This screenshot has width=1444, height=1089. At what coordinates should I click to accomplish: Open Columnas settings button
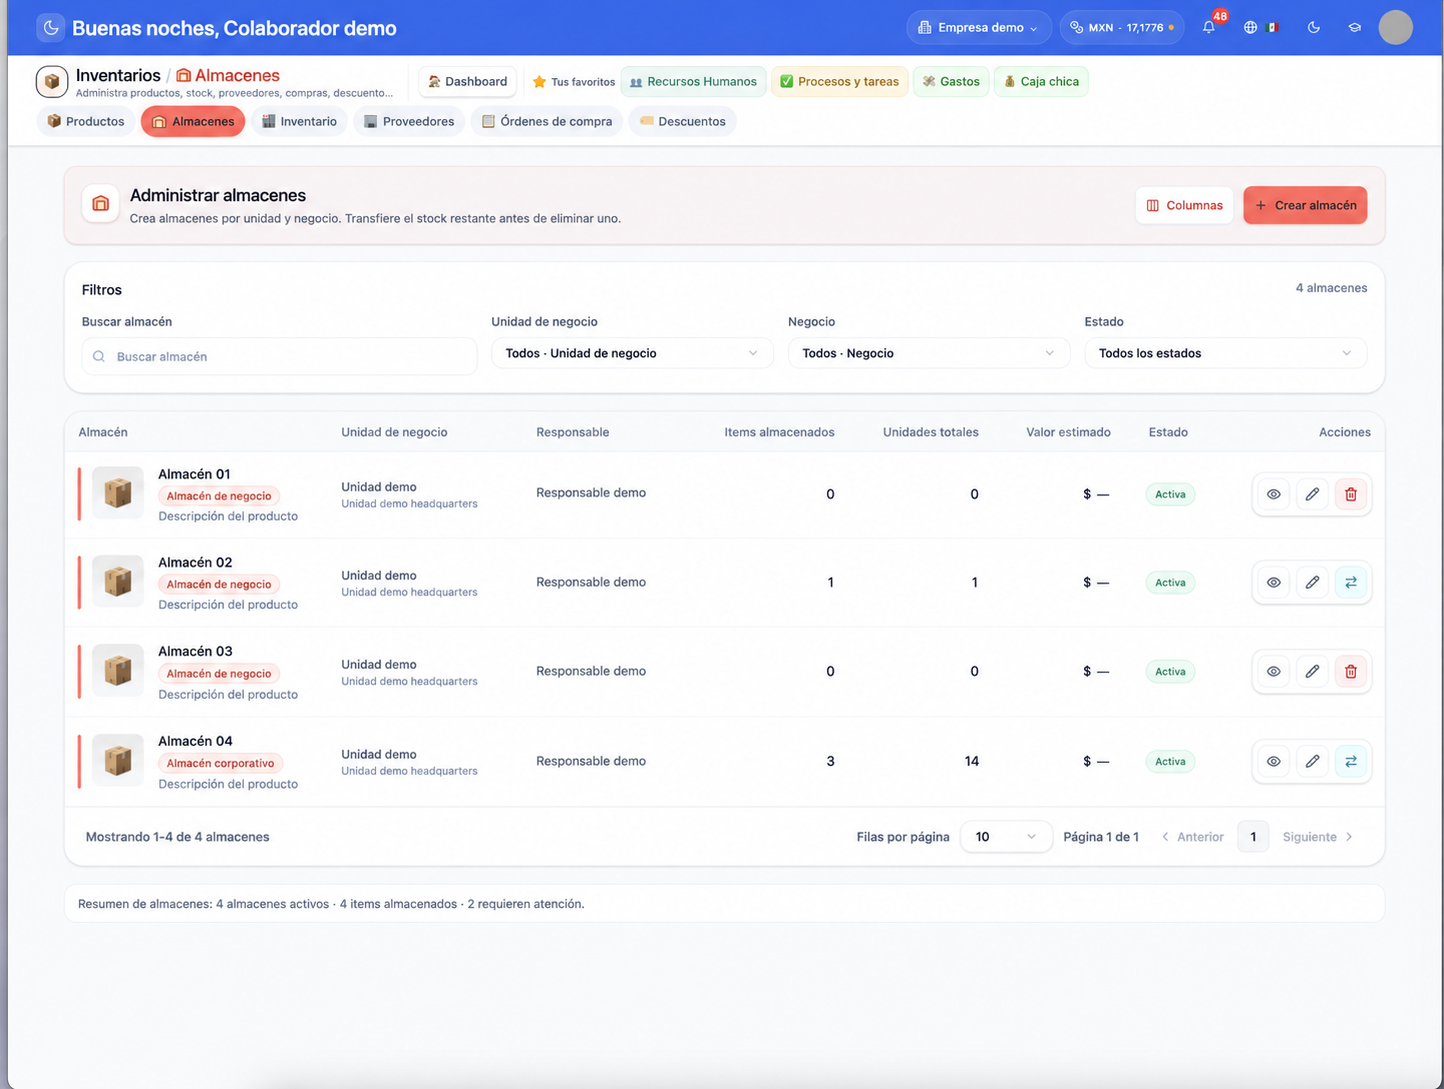point(1184,205)
